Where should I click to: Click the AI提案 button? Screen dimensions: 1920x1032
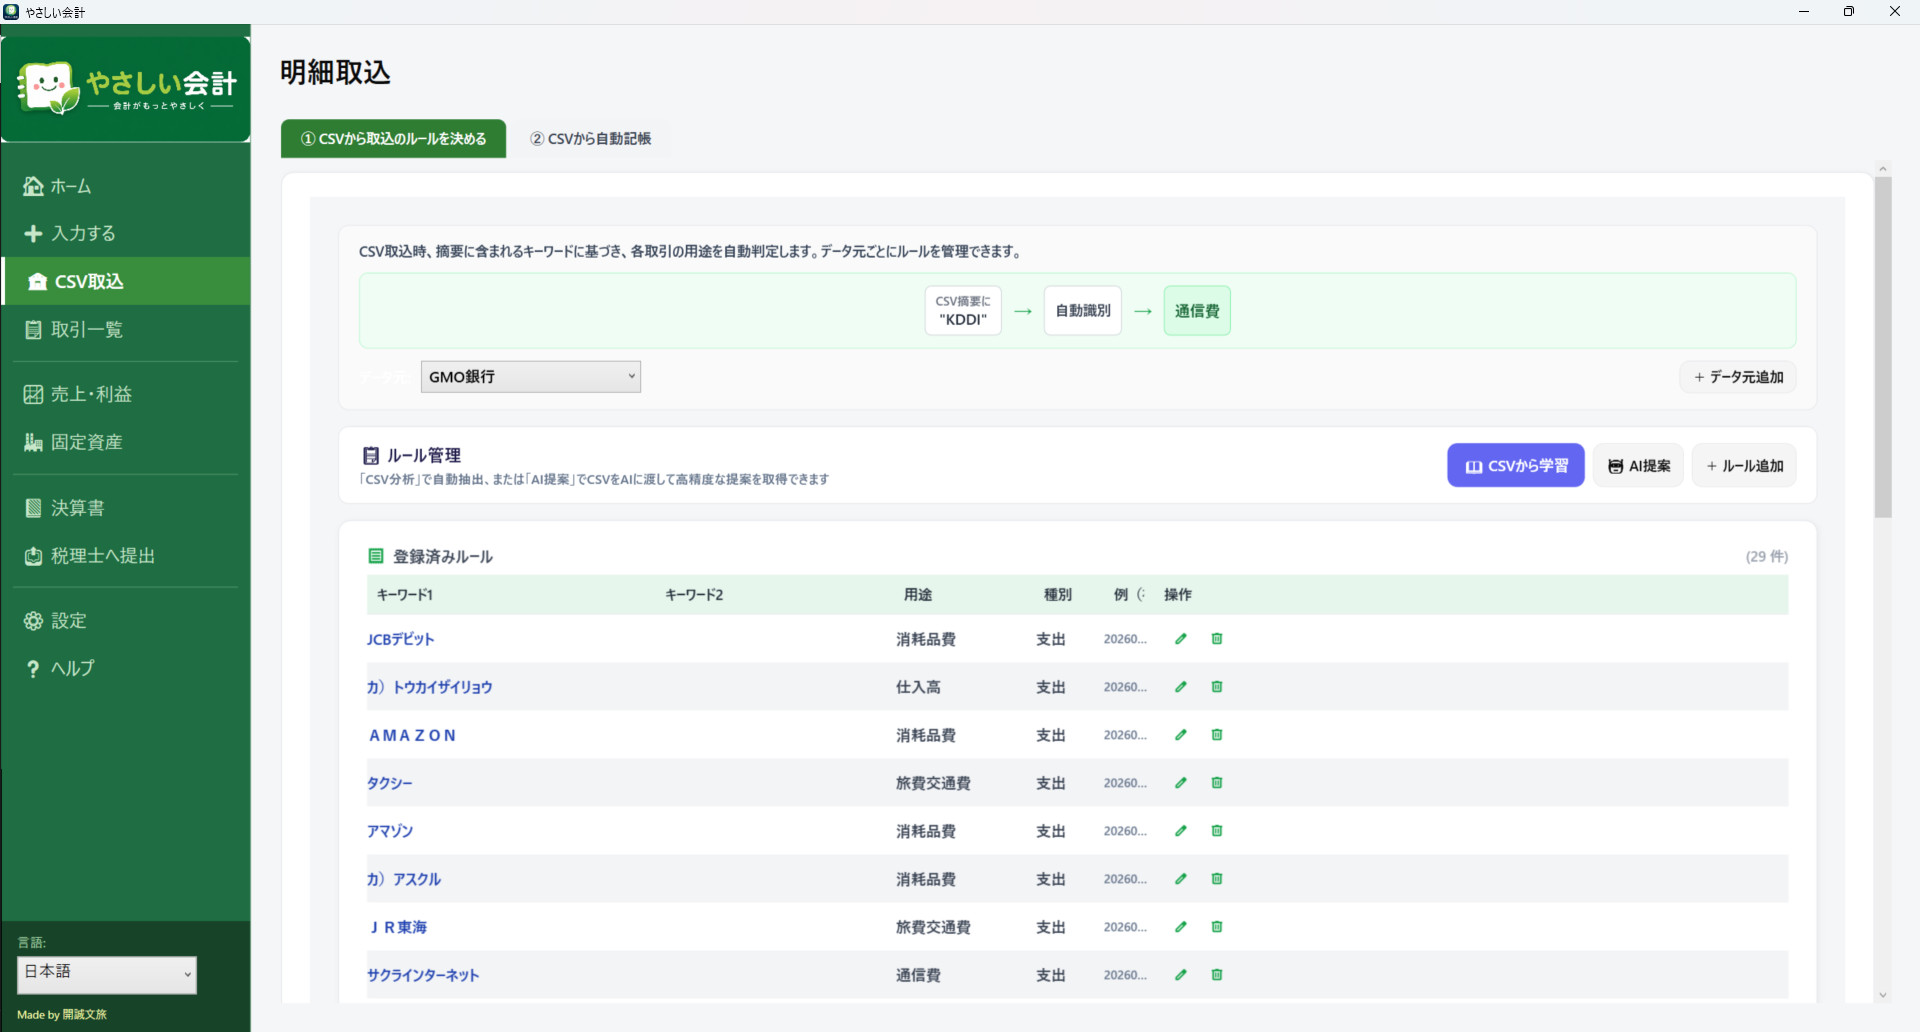[1638, 466]
